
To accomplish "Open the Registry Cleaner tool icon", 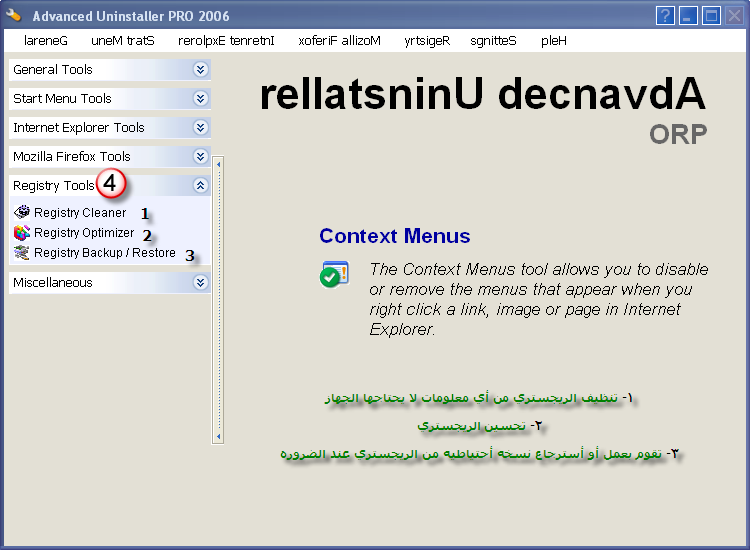I will (x=22, y=212).
